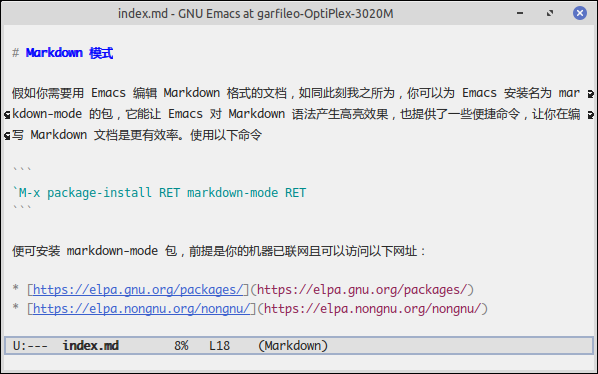This screenshot has height=374, width=598.
Task: Click the elpa.gnu.org packages link text in brackets
Action: point(138,290)
